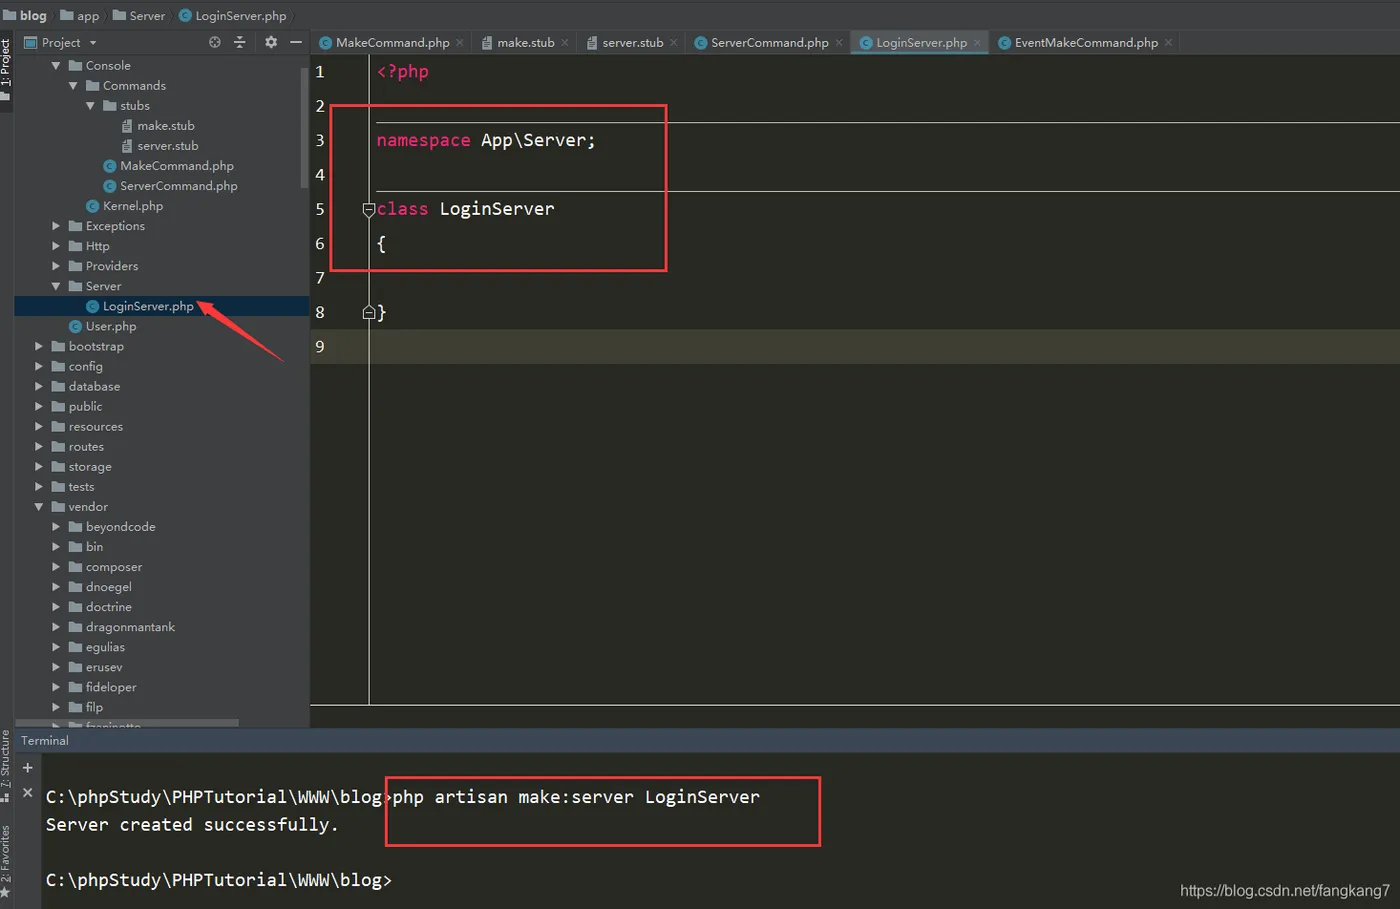Viewport: 1400px width, 909px height.
Task: Select server.stub file in tree
Action: point(159,145)
